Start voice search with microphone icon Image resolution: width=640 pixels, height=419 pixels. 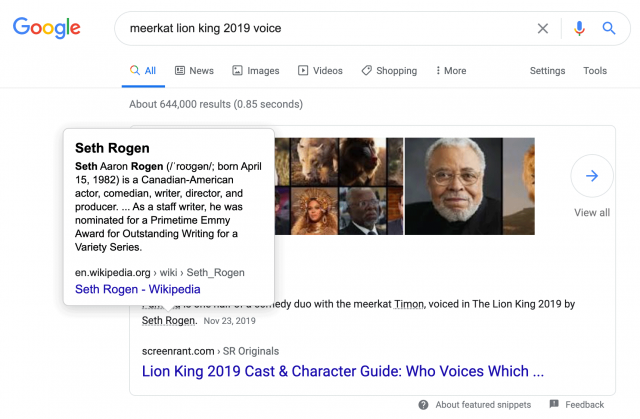pyautogui.click(x=579, y=28)
